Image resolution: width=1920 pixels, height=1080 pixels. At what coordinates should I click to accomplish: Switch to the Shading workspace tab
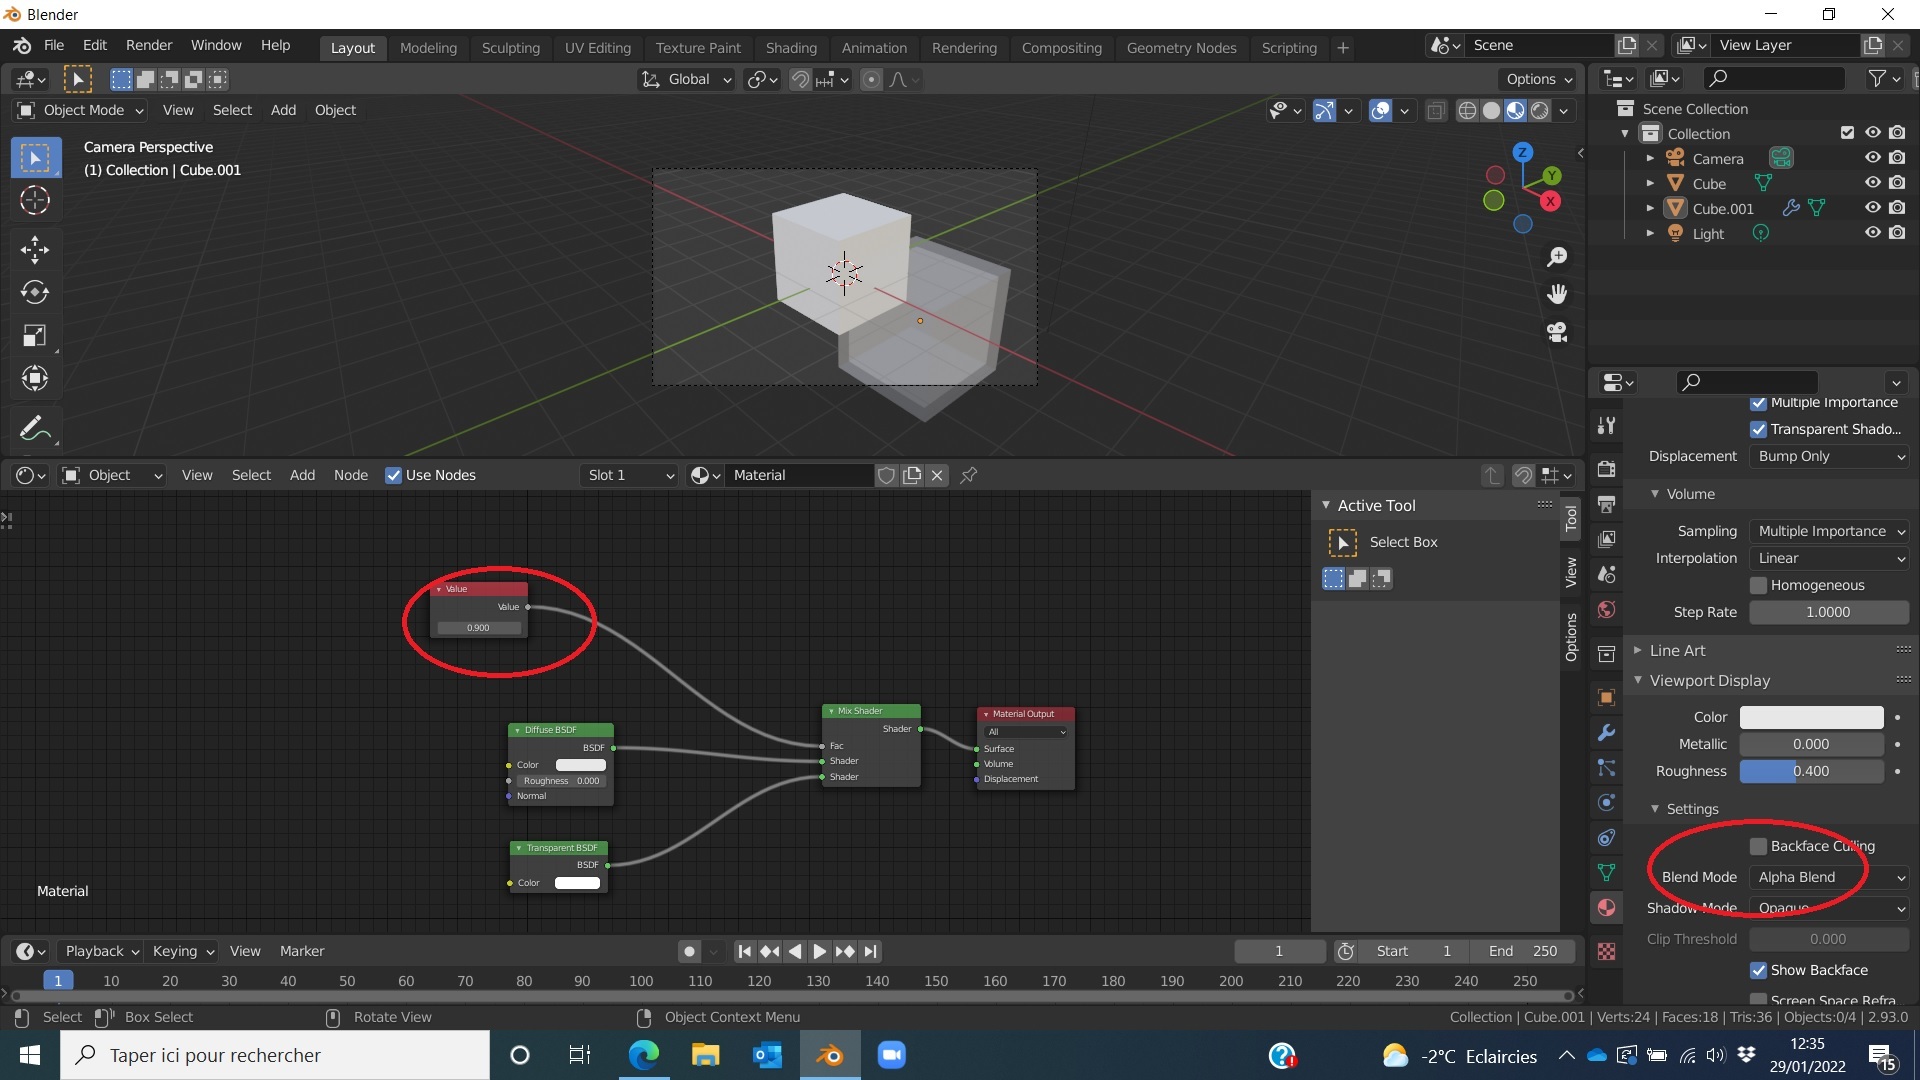point(790,48)
